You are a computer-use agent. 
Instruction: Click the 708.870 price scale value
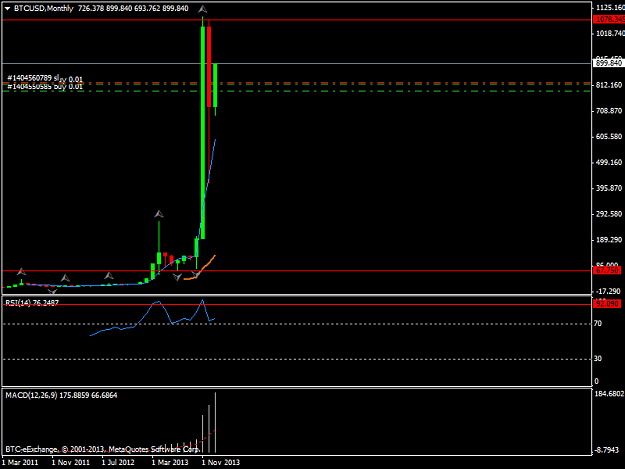[x=609, y=111]
